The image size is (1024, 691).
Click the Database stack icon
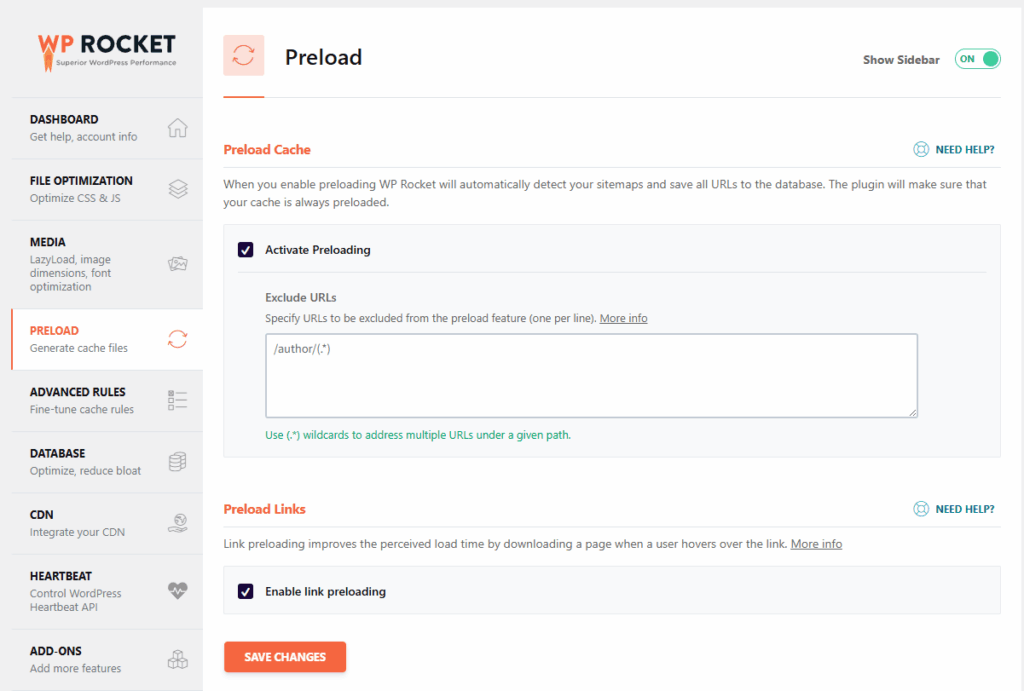point(178,461)
